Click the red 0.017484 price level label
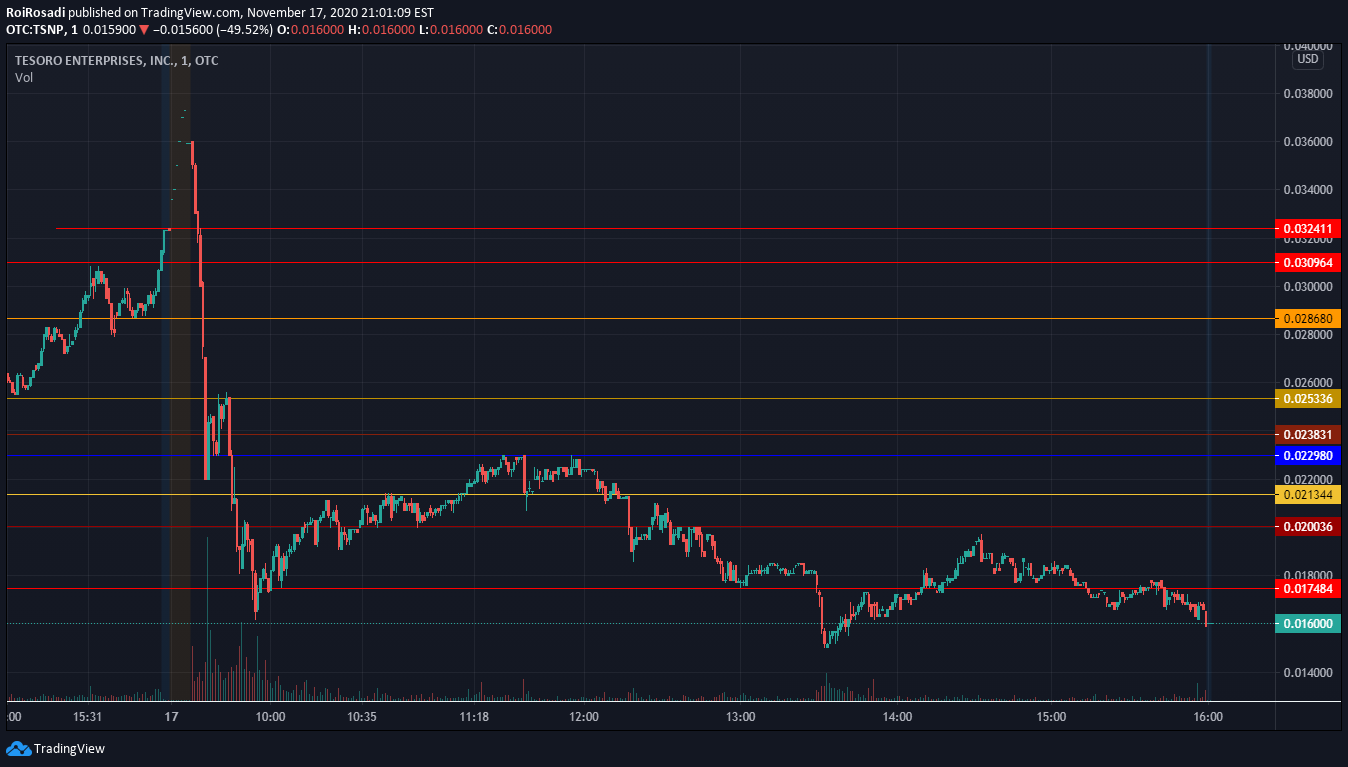The height and width of the screenshot is (767, 1348). (x=1309, y=589)
